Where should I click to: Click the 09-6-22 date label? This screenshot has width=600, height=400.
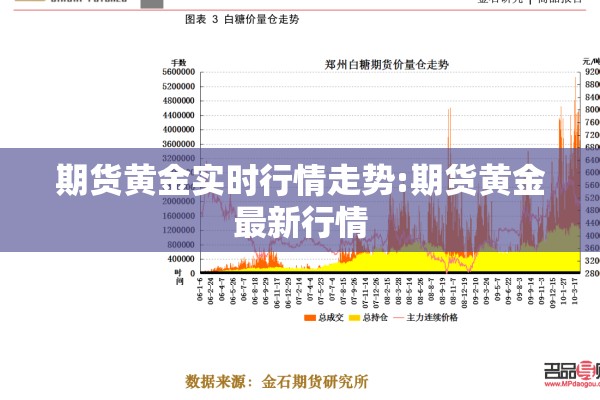508,291
